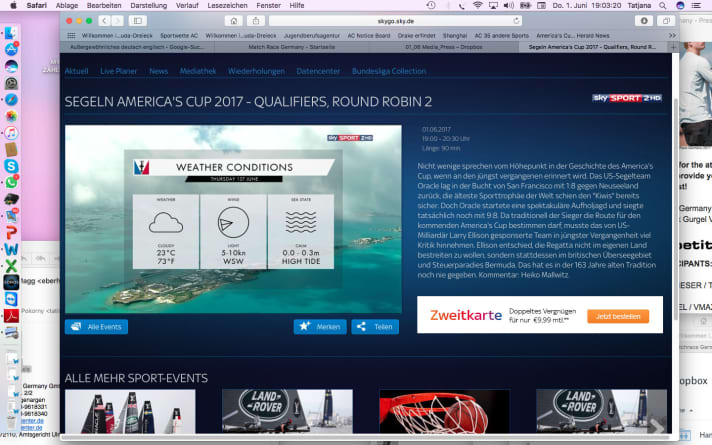Click the Teilen share button
Image resolution: width=712 pixels, height=445 pixels.
pos(375,327)
